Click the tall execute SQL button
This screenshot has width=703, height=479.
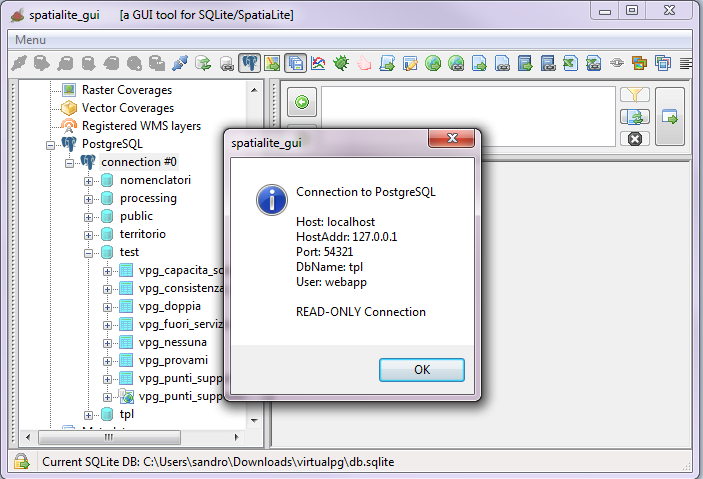pos(670,117)
